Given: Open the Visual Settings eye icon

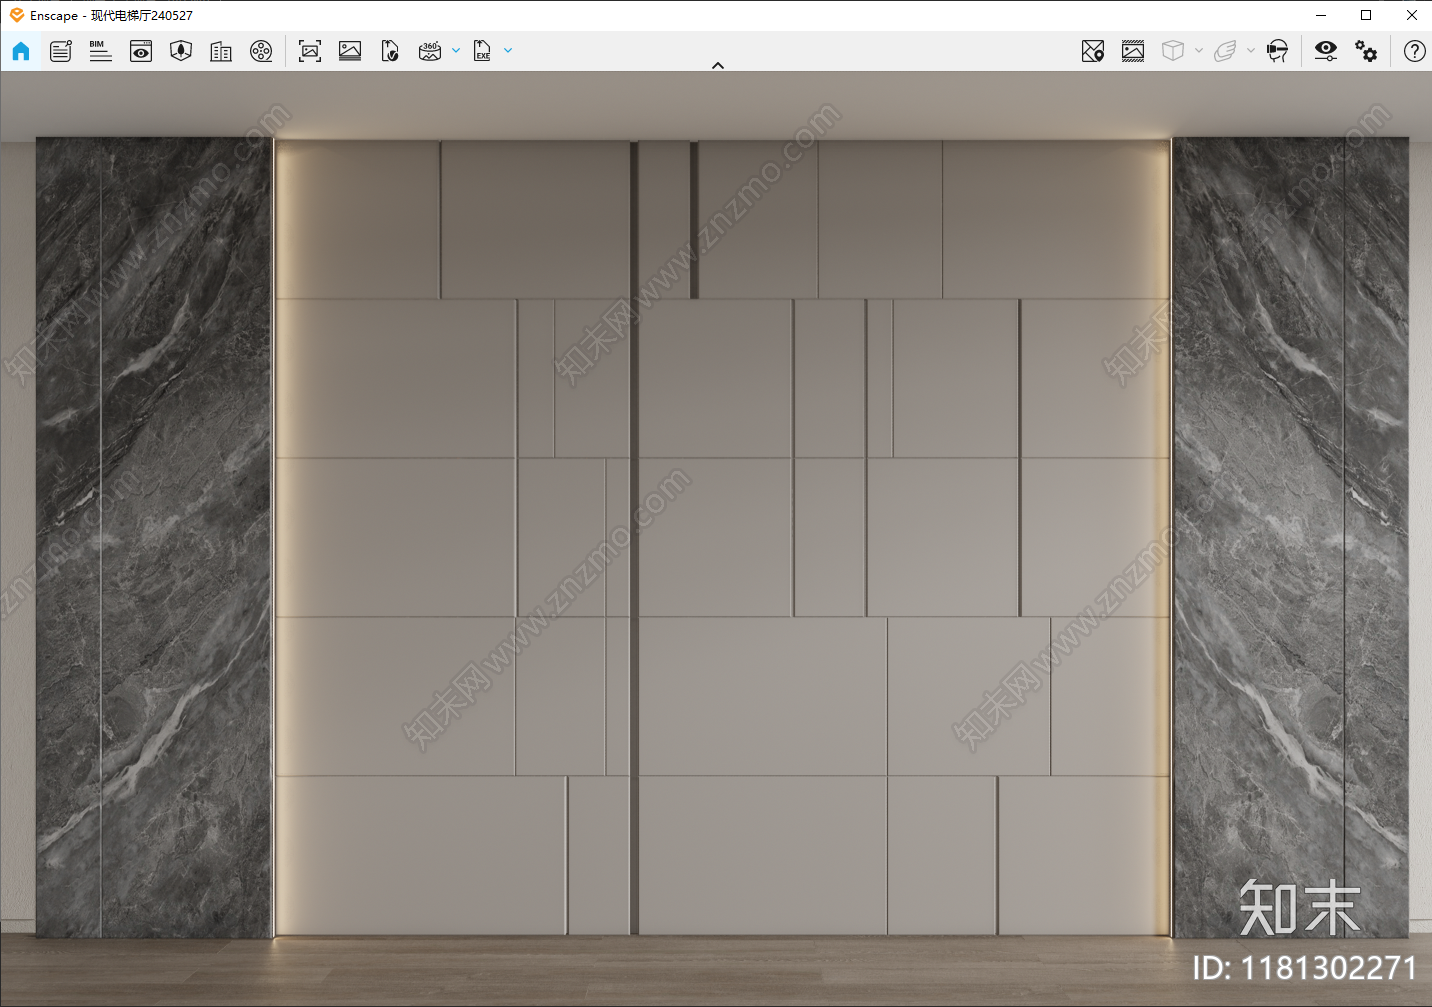Looking at the screenshot, I should pos(1326,51).
